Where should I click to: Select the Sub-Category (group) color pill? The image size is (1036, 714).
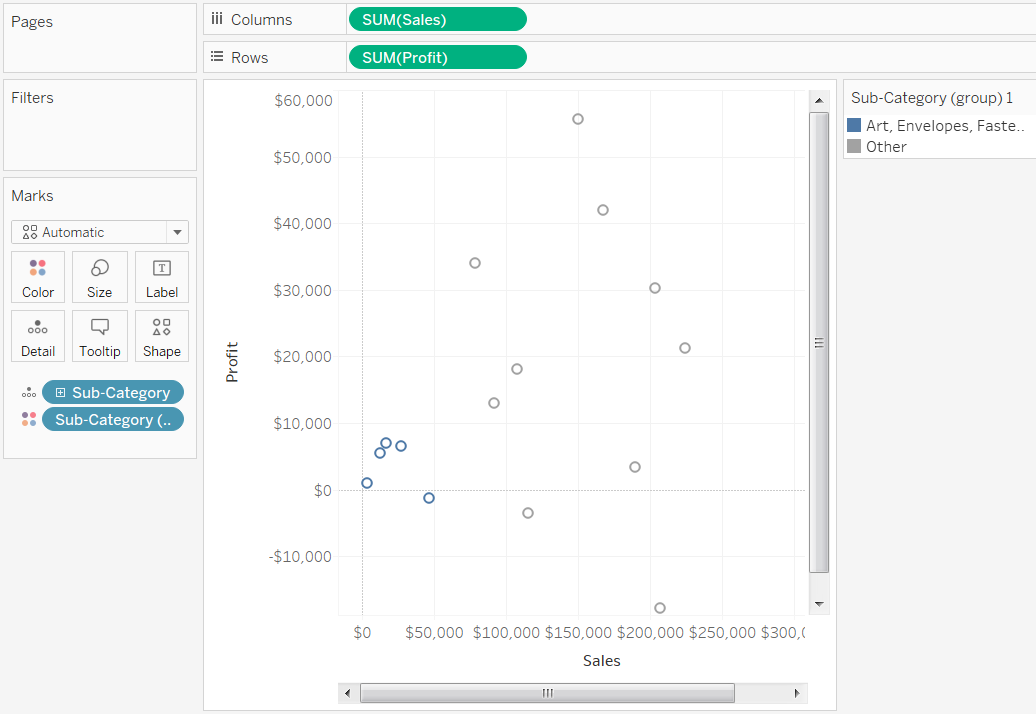tap(113, 419)
